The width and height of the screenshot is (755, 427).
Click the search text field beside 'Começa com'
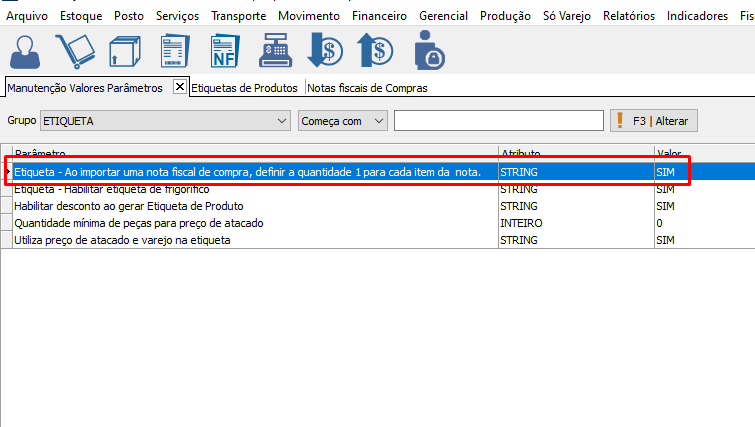(x=498, y=121)
